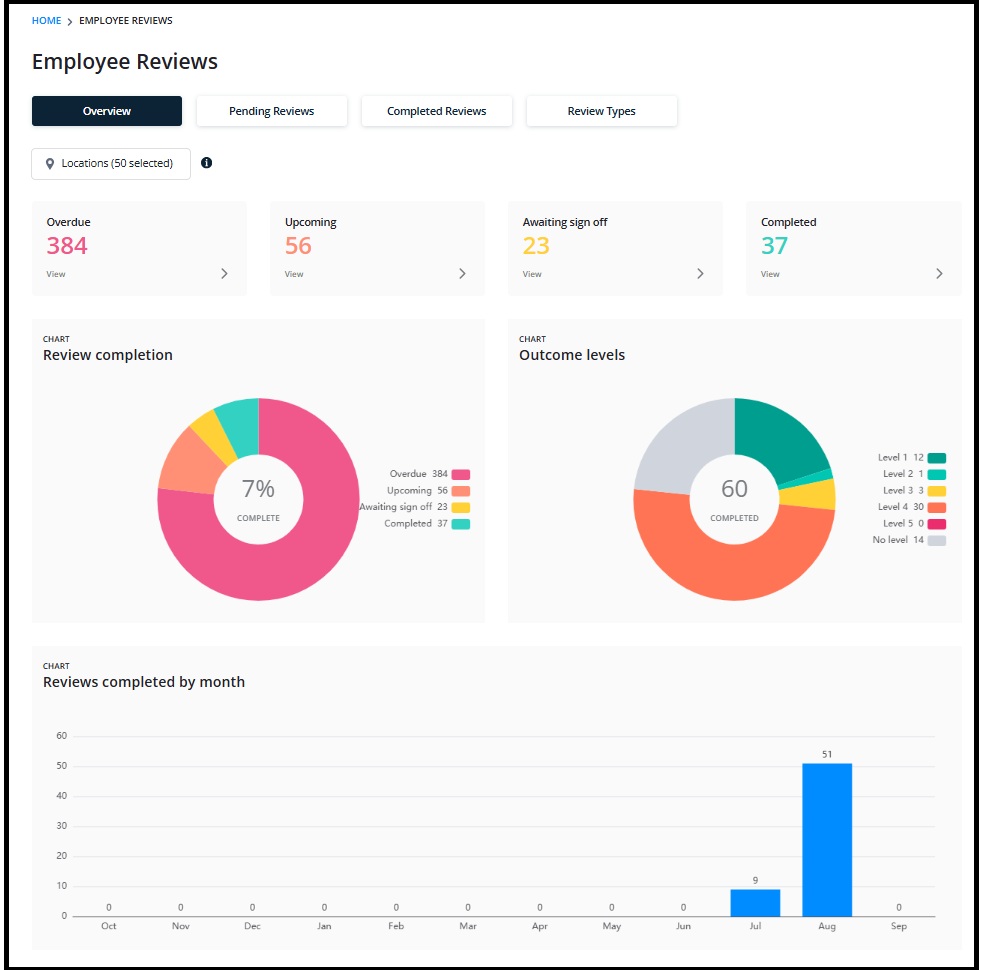Toggle the Completed teal legend entry

coord(426,524)
